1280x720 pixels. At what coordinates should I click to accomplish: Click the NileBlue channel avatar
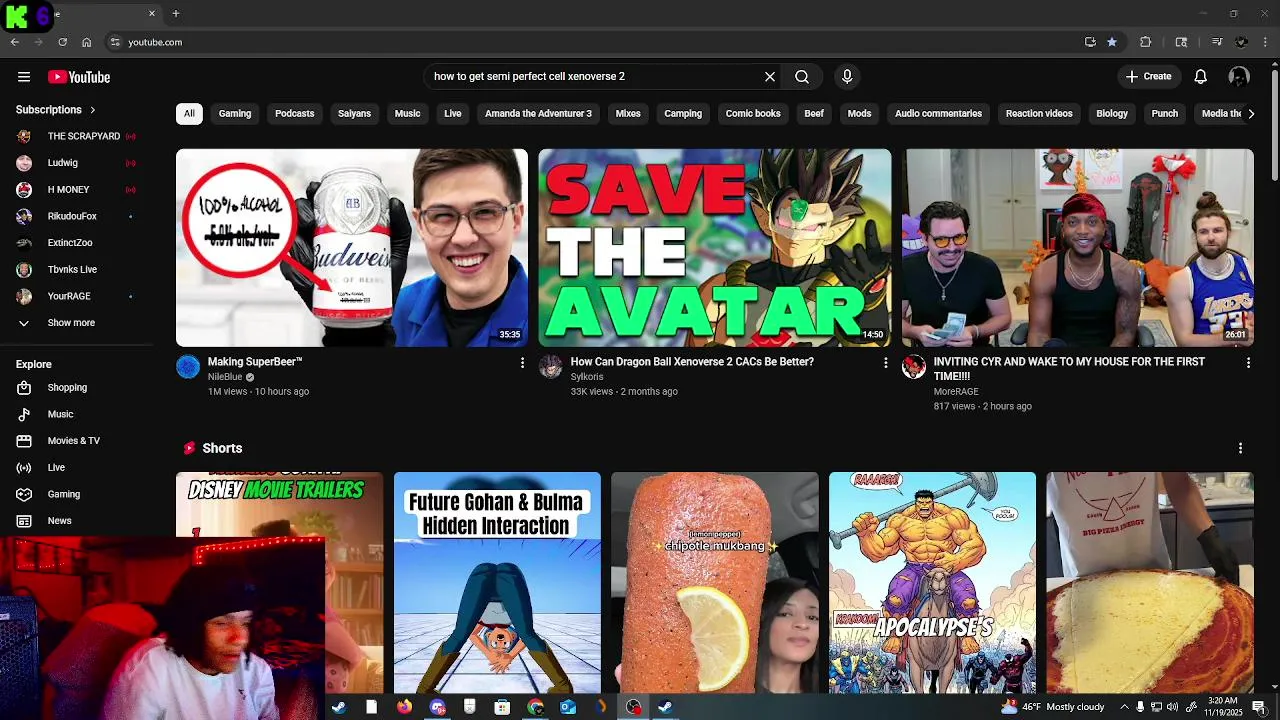click(188, 367)
